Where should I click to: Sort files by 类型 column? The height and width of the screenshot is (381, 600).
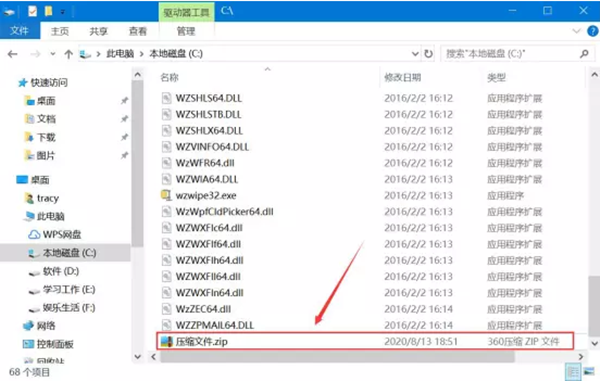click(496, 78)
